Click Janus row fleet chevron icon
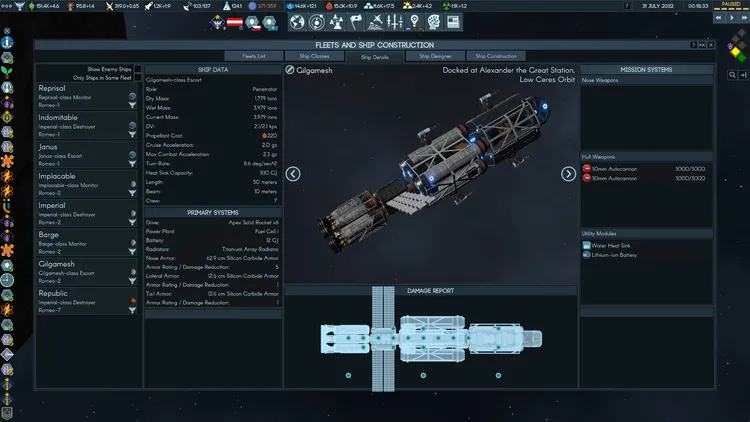 point(132,163)
